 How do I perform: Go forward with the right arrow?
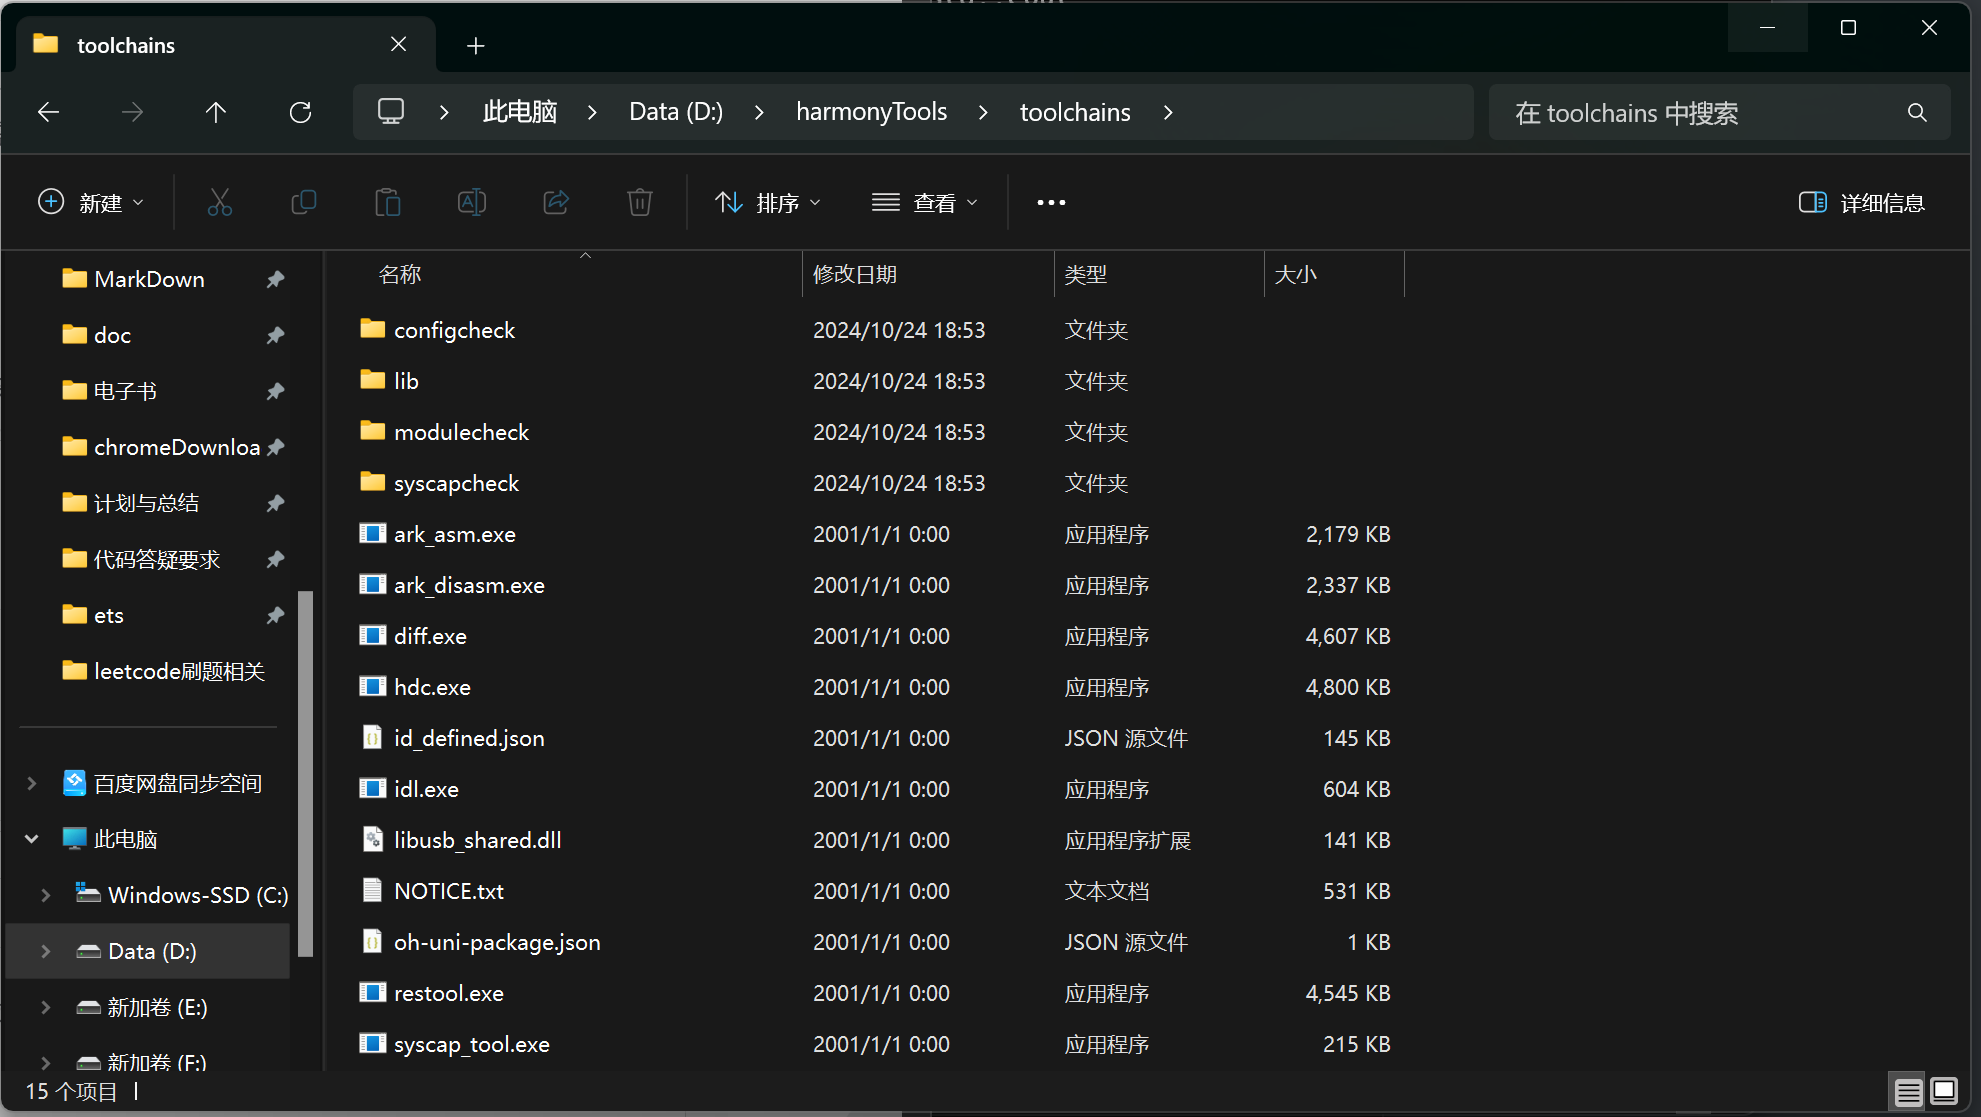point(132,112)
